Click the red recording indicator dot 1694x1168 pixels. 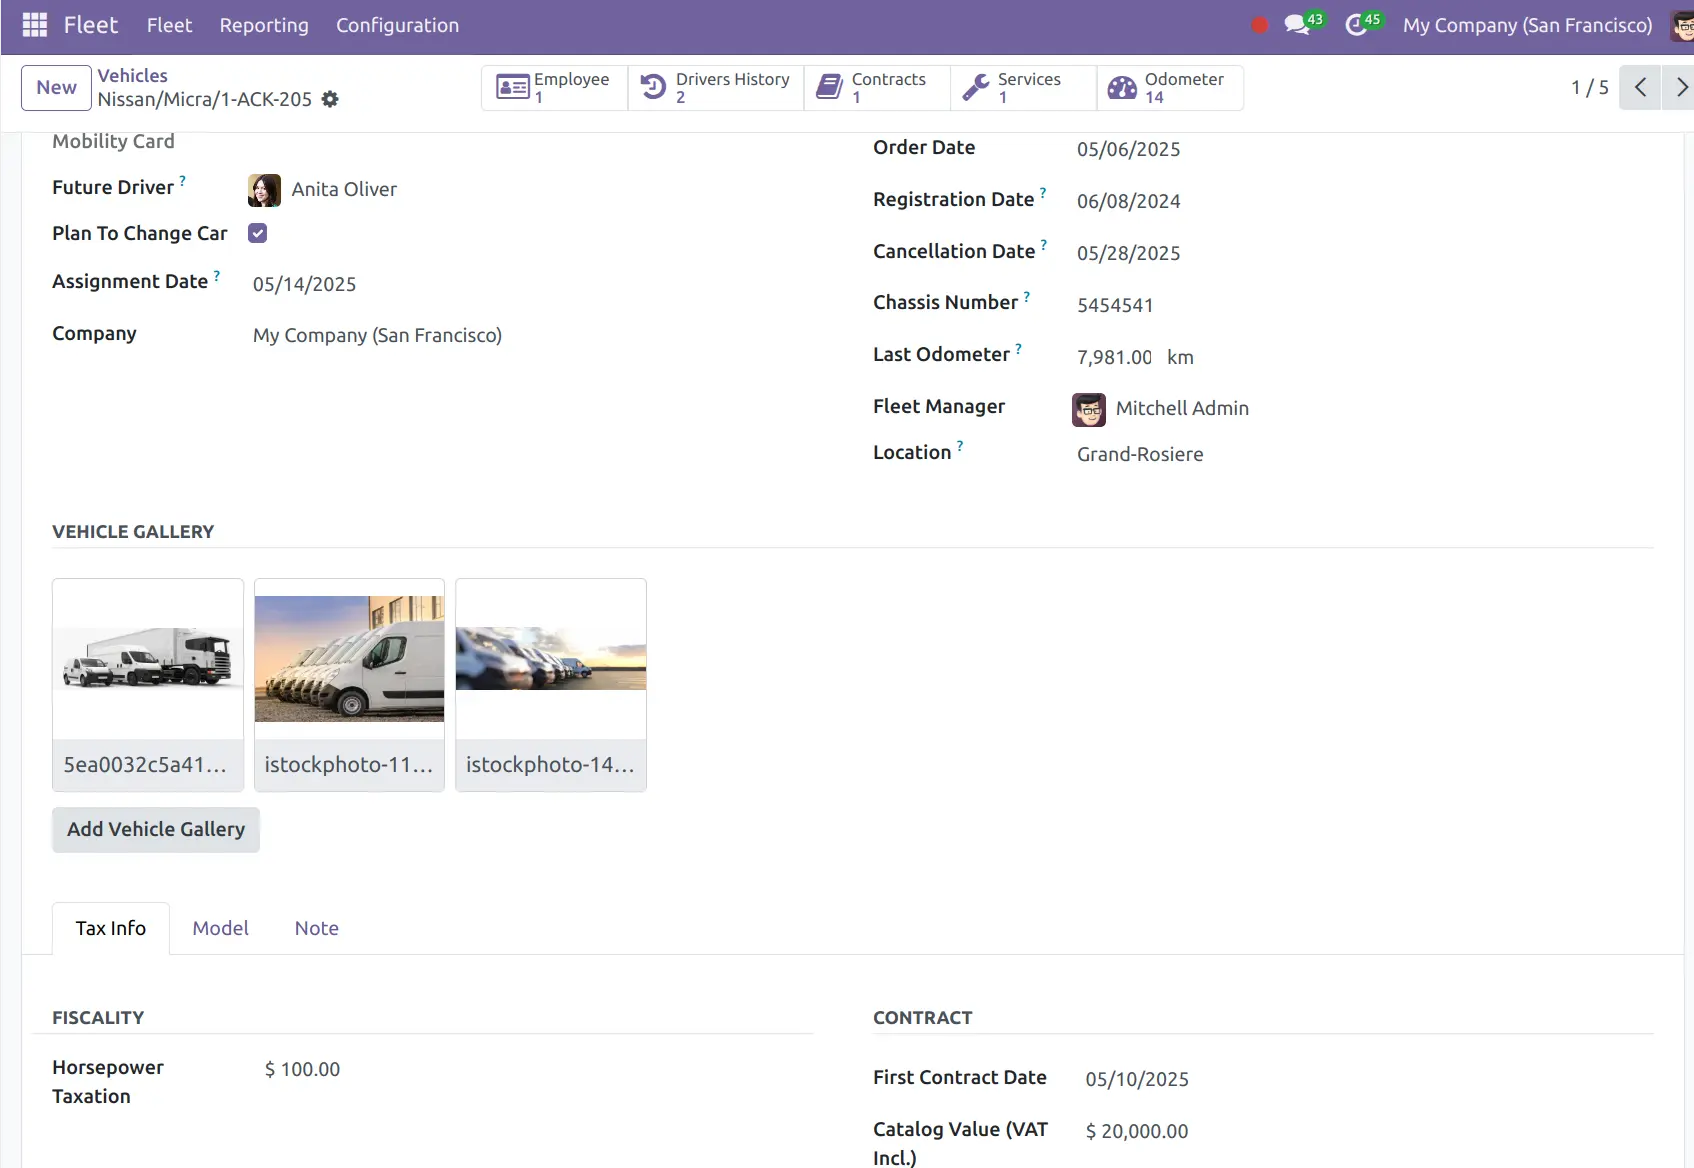(x=1260, y=26)
